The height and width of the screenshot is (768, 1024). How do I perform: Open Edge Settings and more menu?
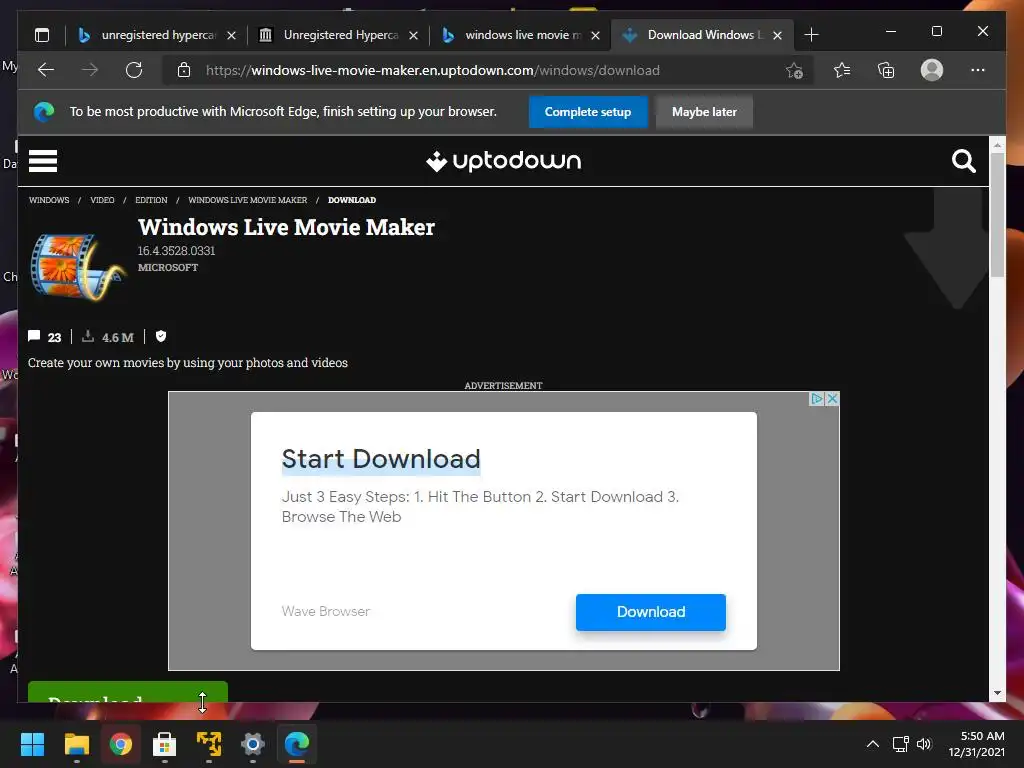tap(978, 70)
